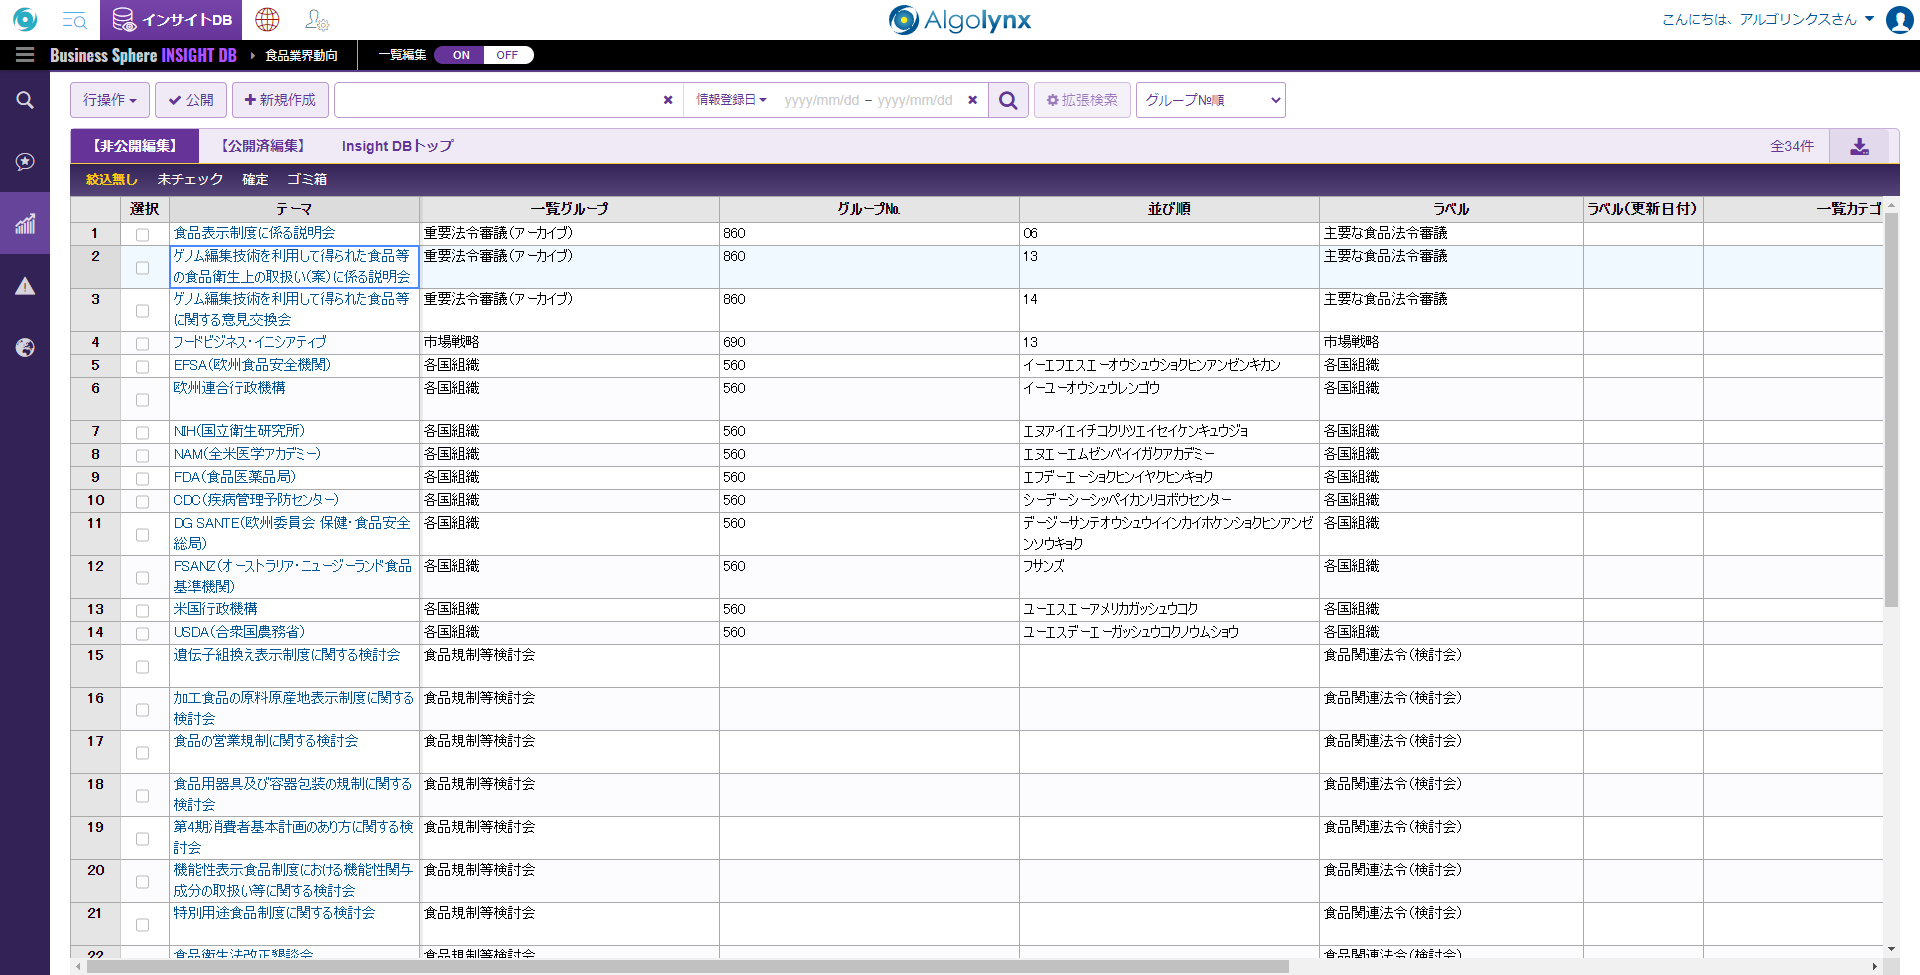Switch to the 【公開済編集】 tab
The height and width of the screenshot is (975, 1920).
(x=263, y=146)
